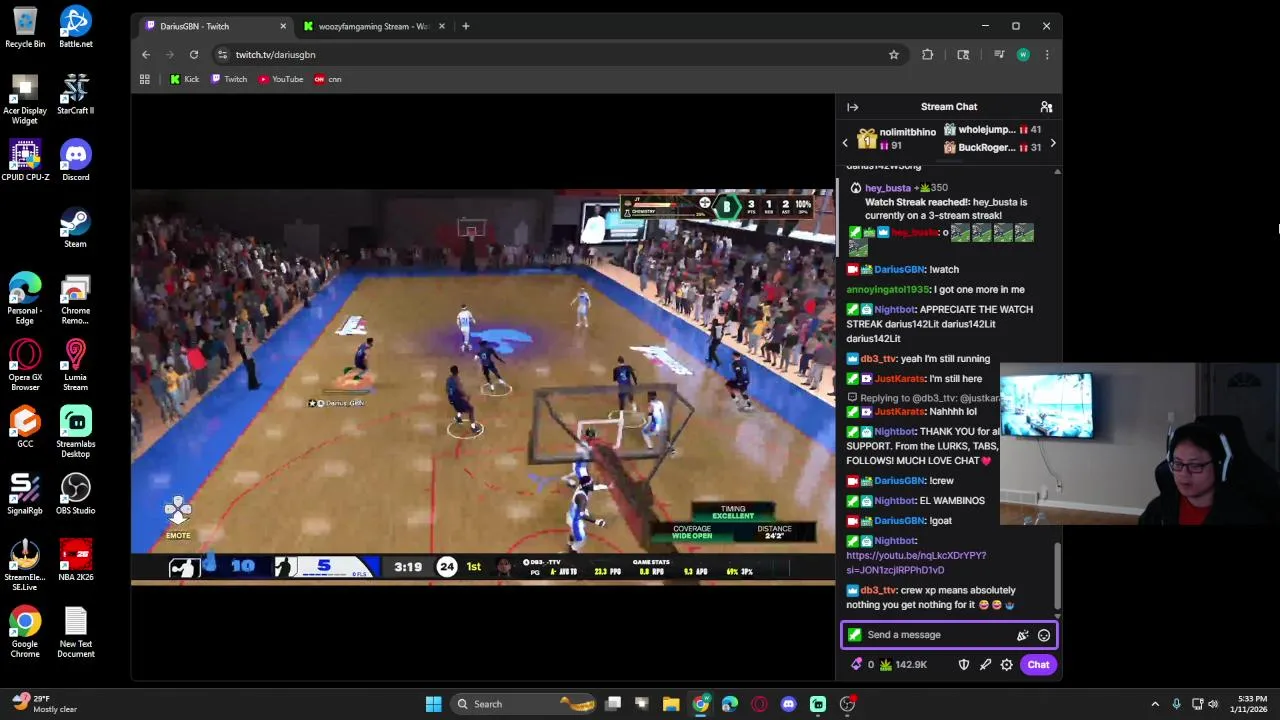Show next gift leaderboard entries
Viewport: 1280px width, 720px height.
(x=1053, y=143)
